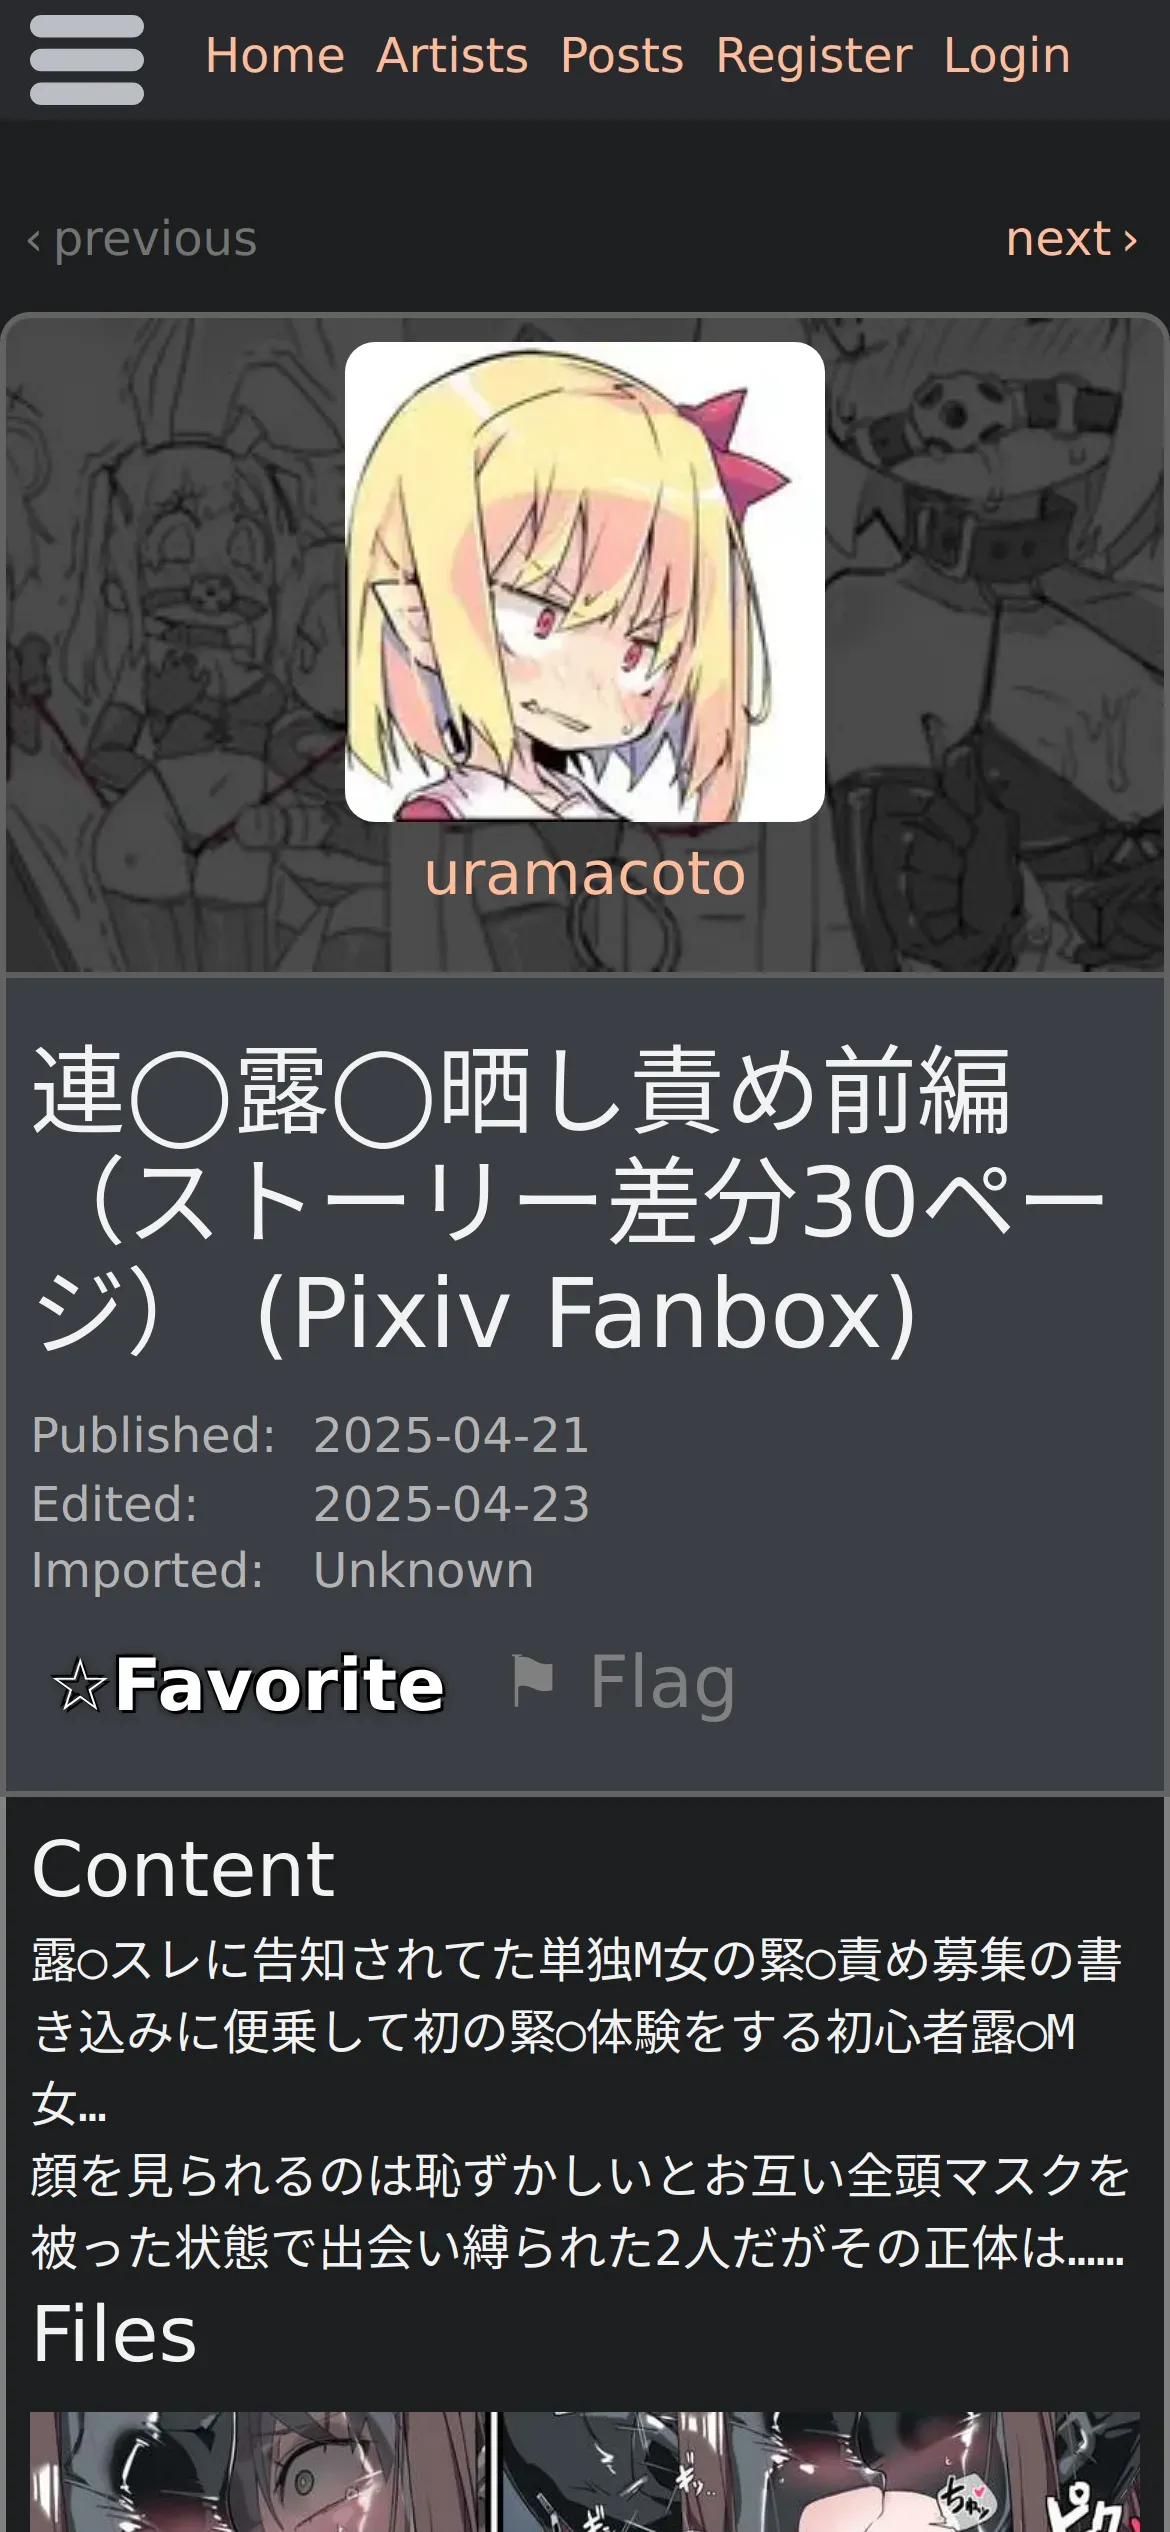
Task: Open the Login page
Action: click(x=1007, y=55)
